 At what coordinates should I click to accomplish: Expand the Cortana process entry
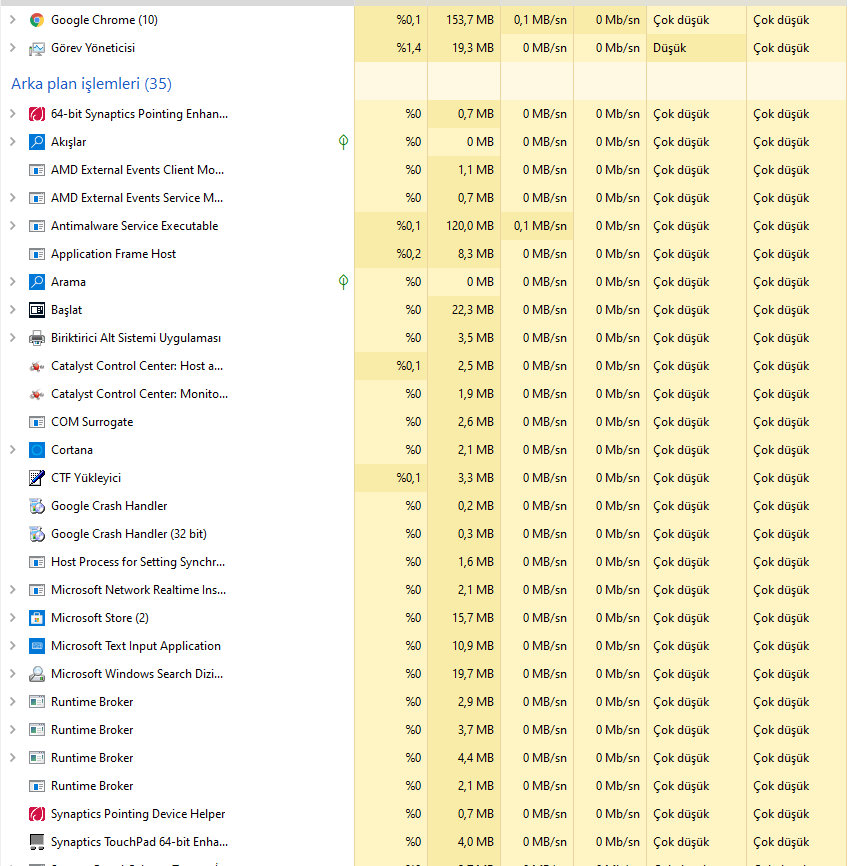[12, 450]
